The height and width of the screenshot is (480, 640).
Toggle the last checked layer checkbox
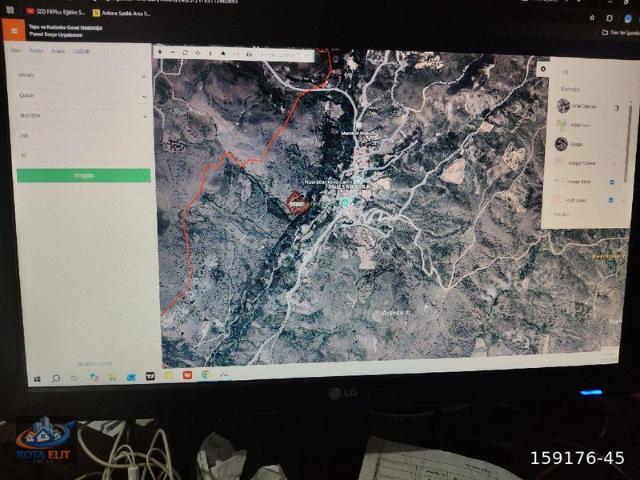point(611,200)
